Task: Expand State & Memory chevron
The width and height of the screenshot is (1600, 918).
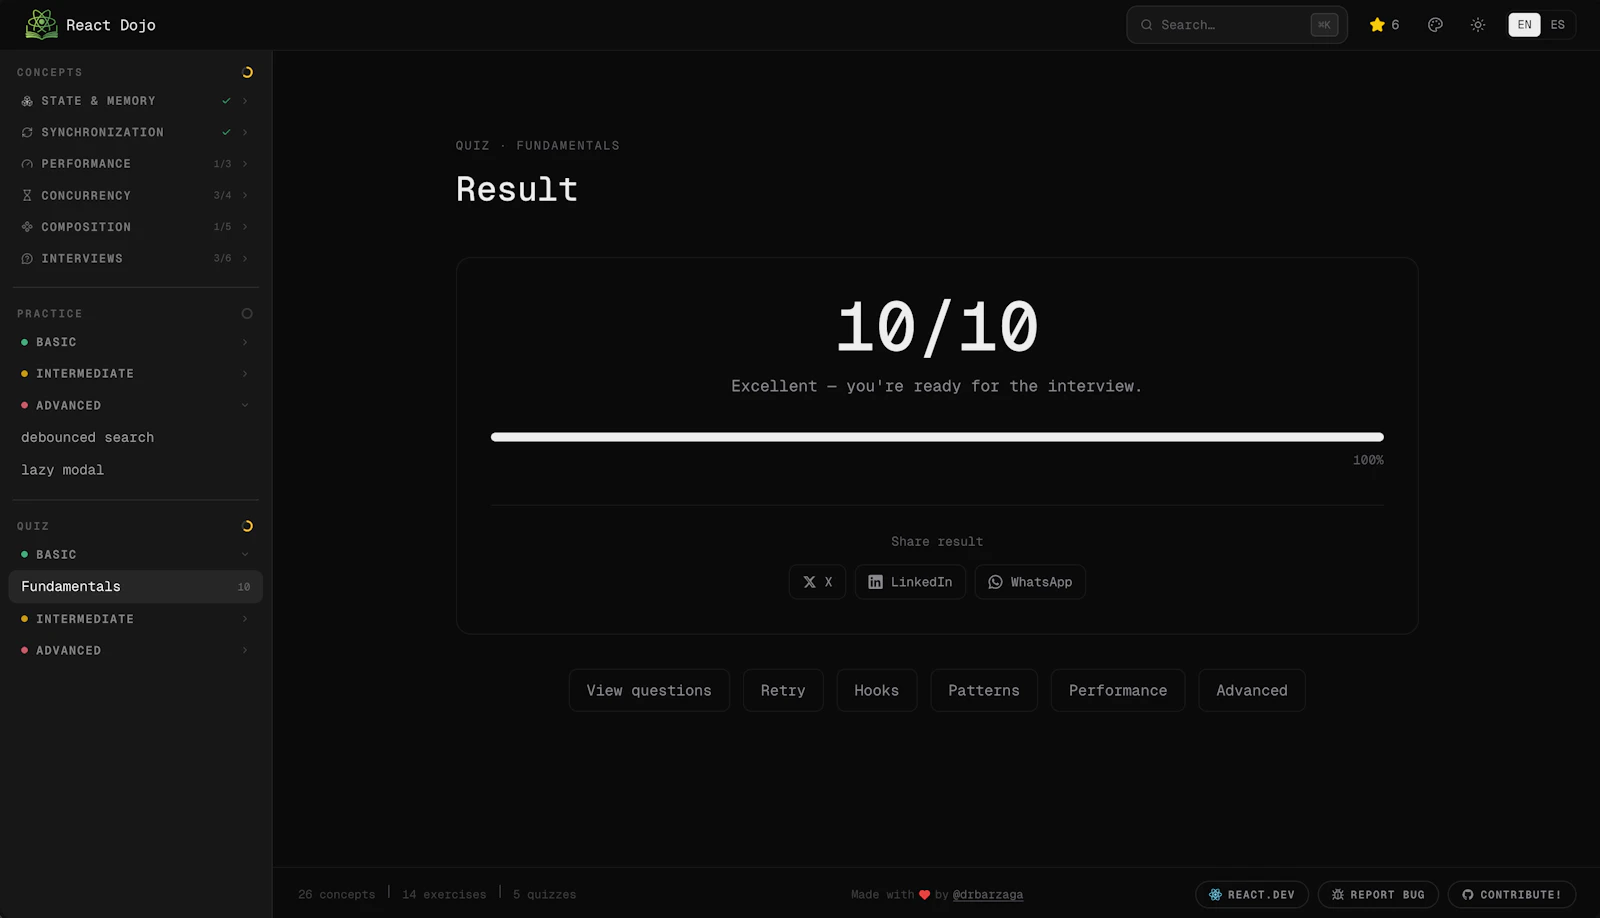Action: (245, 101)
